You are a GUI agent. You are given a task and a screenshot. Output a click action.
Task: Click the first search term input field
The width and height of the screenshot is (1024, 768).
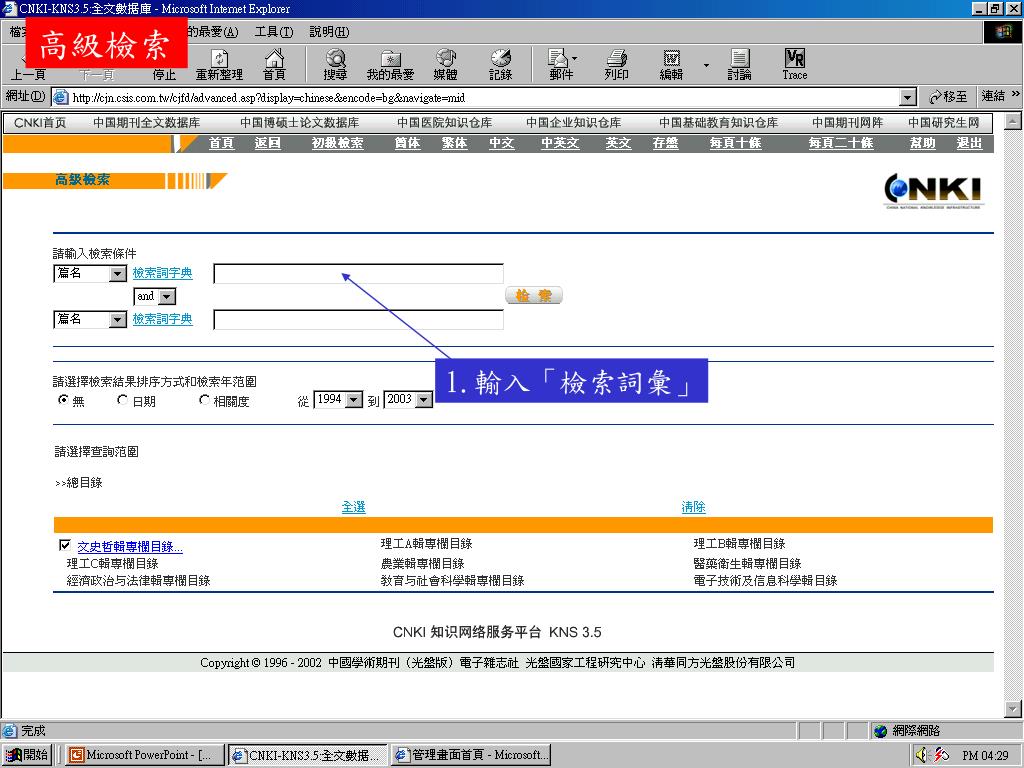pos(359,274)
